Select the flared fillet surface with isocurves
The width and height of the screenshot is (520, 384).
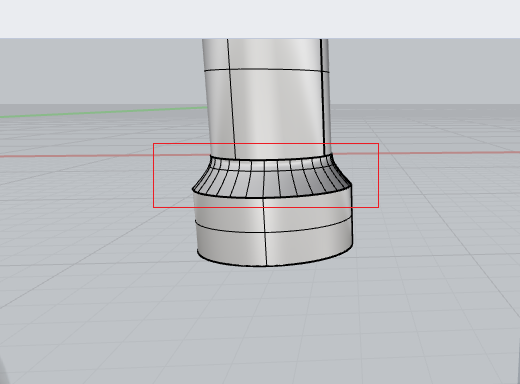[x=272, y=178]
